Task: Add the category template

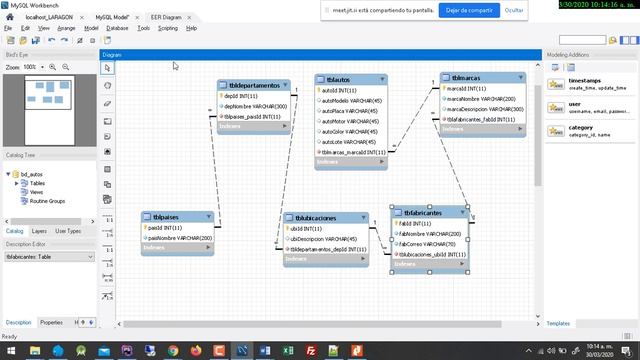Action: tap(590, 131)
